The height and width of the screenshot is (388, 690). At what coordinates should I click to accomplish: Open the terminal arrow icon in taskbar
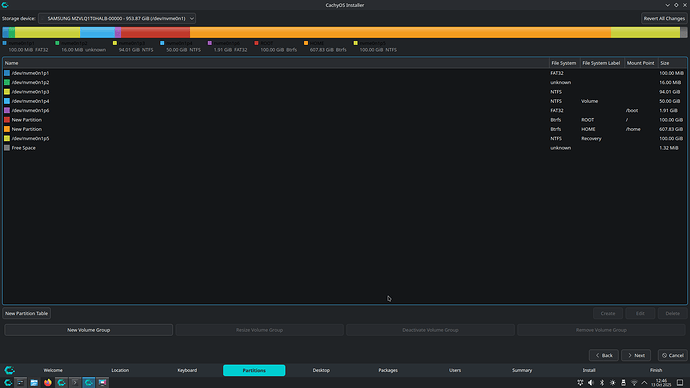click(x=75, y=382)
